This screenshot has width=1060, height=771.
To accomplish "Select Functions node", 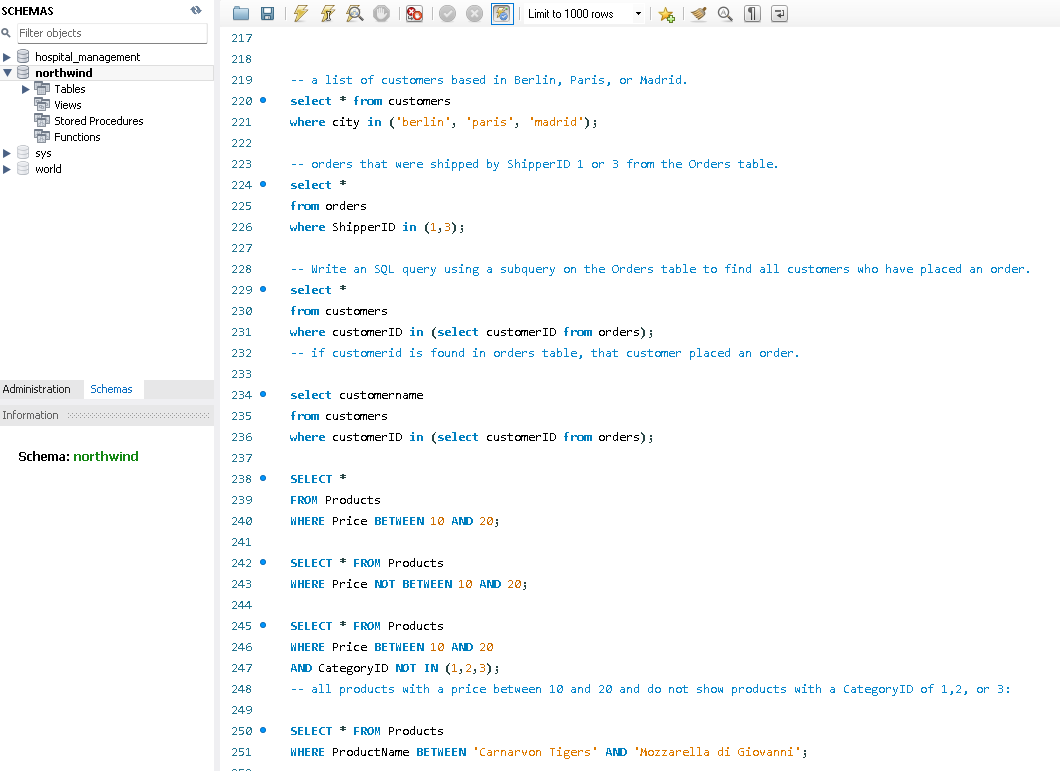I will coord(77,137).
